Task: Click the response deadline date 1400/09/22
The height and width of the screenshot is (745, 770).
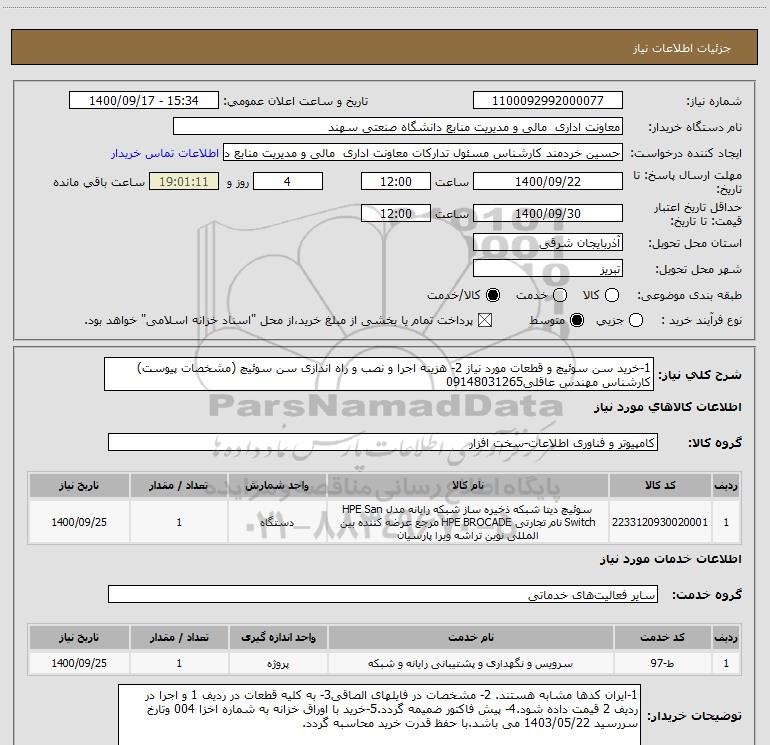Action: (x=548, y=181)
